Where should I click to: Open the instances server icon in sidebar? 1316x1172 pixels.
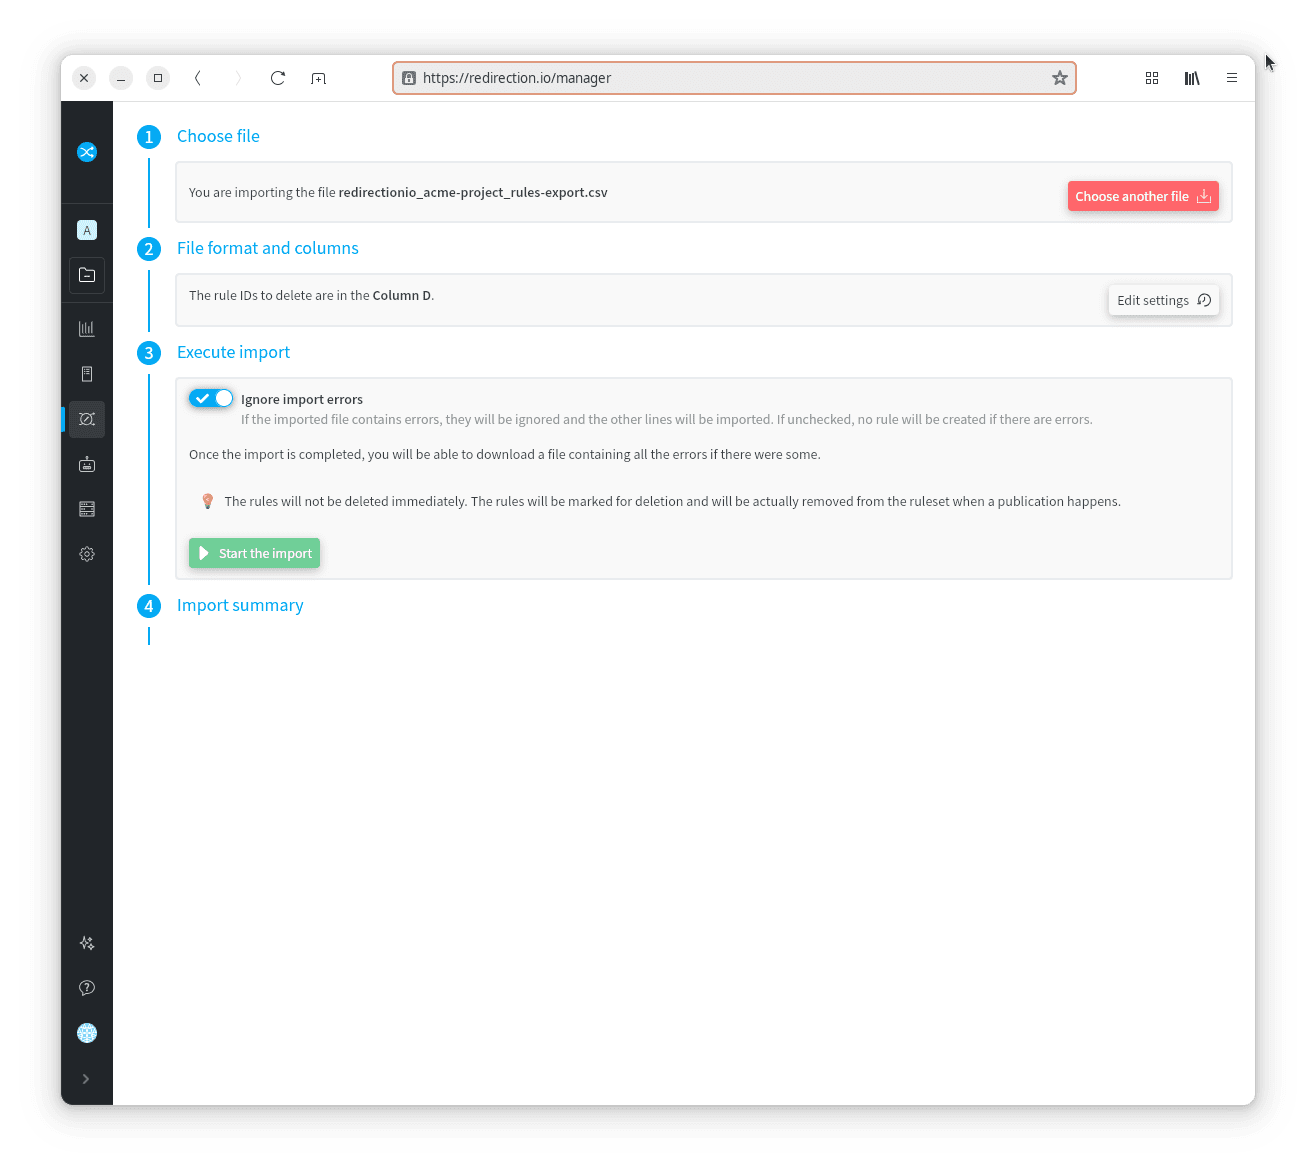[x=87, y=509]
